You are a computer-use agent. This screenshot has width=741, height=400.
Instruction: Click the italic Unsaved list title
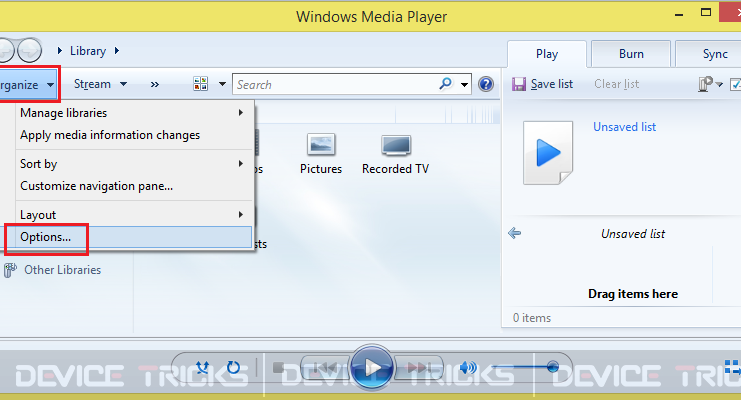pyautogui.click(x=633, y=234)
